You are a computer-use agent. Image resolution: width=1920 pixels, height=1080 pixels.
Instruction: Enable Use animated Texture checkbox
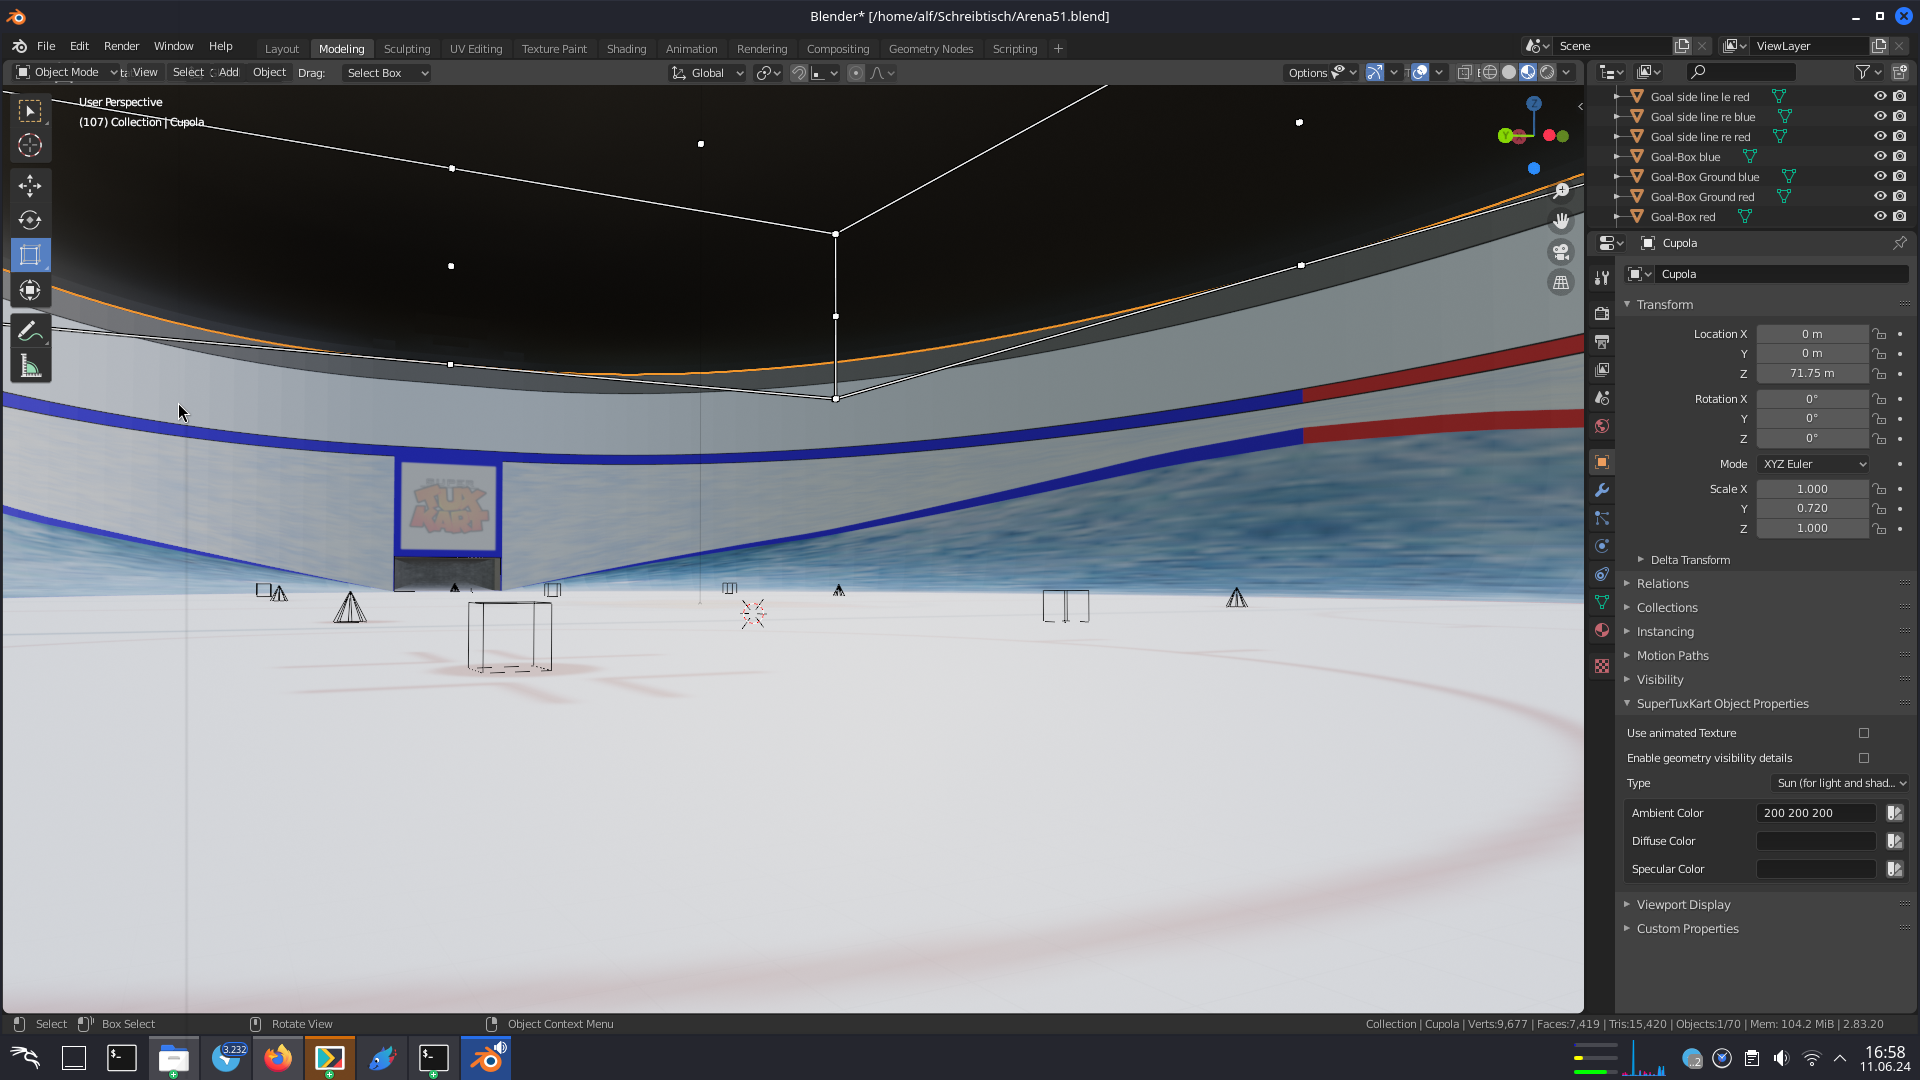point(1864,733)
